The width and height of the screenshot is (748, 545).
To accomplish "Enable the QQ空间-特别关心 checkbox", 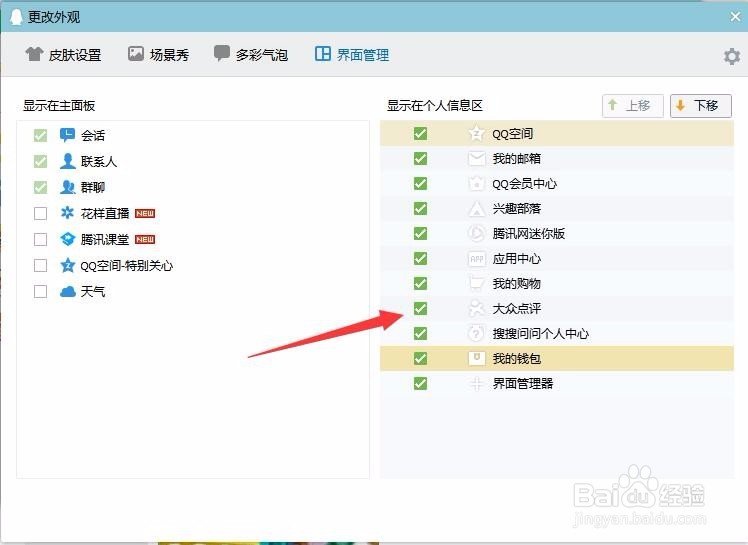I will pos(41,265).
